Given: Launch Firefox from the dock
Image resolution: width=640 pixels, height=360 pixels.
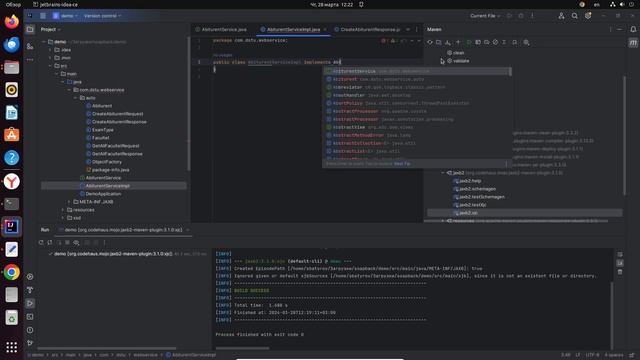Looking at the screenshot, I should tap(11, 21).
